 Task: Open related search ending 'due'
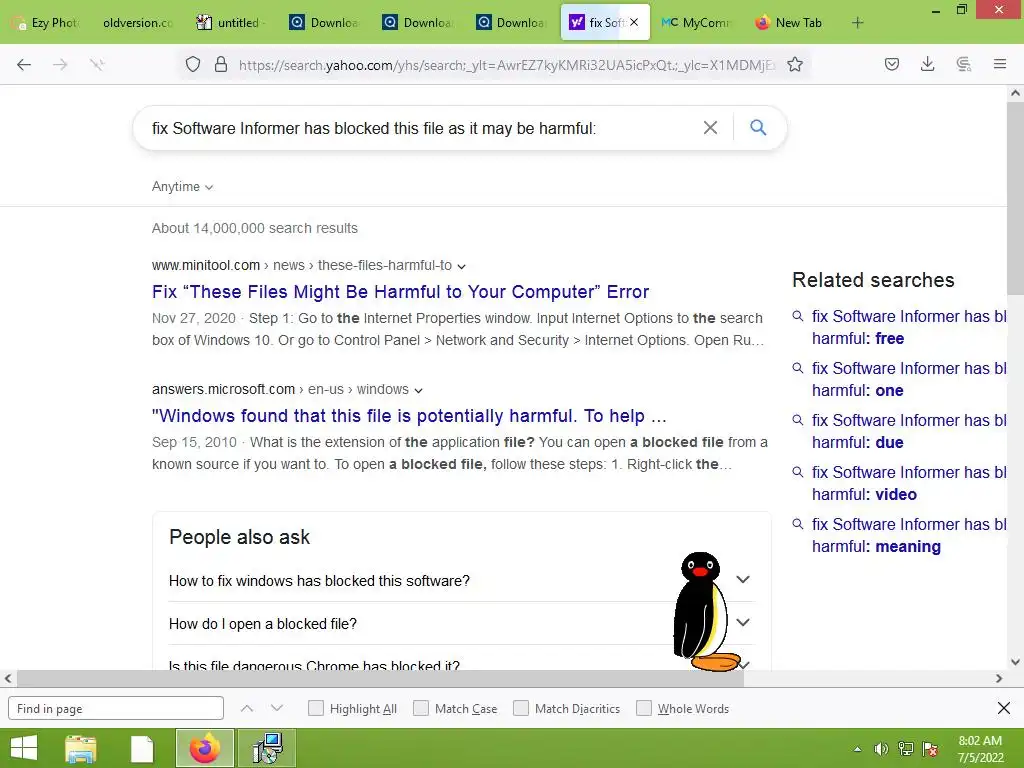coord(908,431)
